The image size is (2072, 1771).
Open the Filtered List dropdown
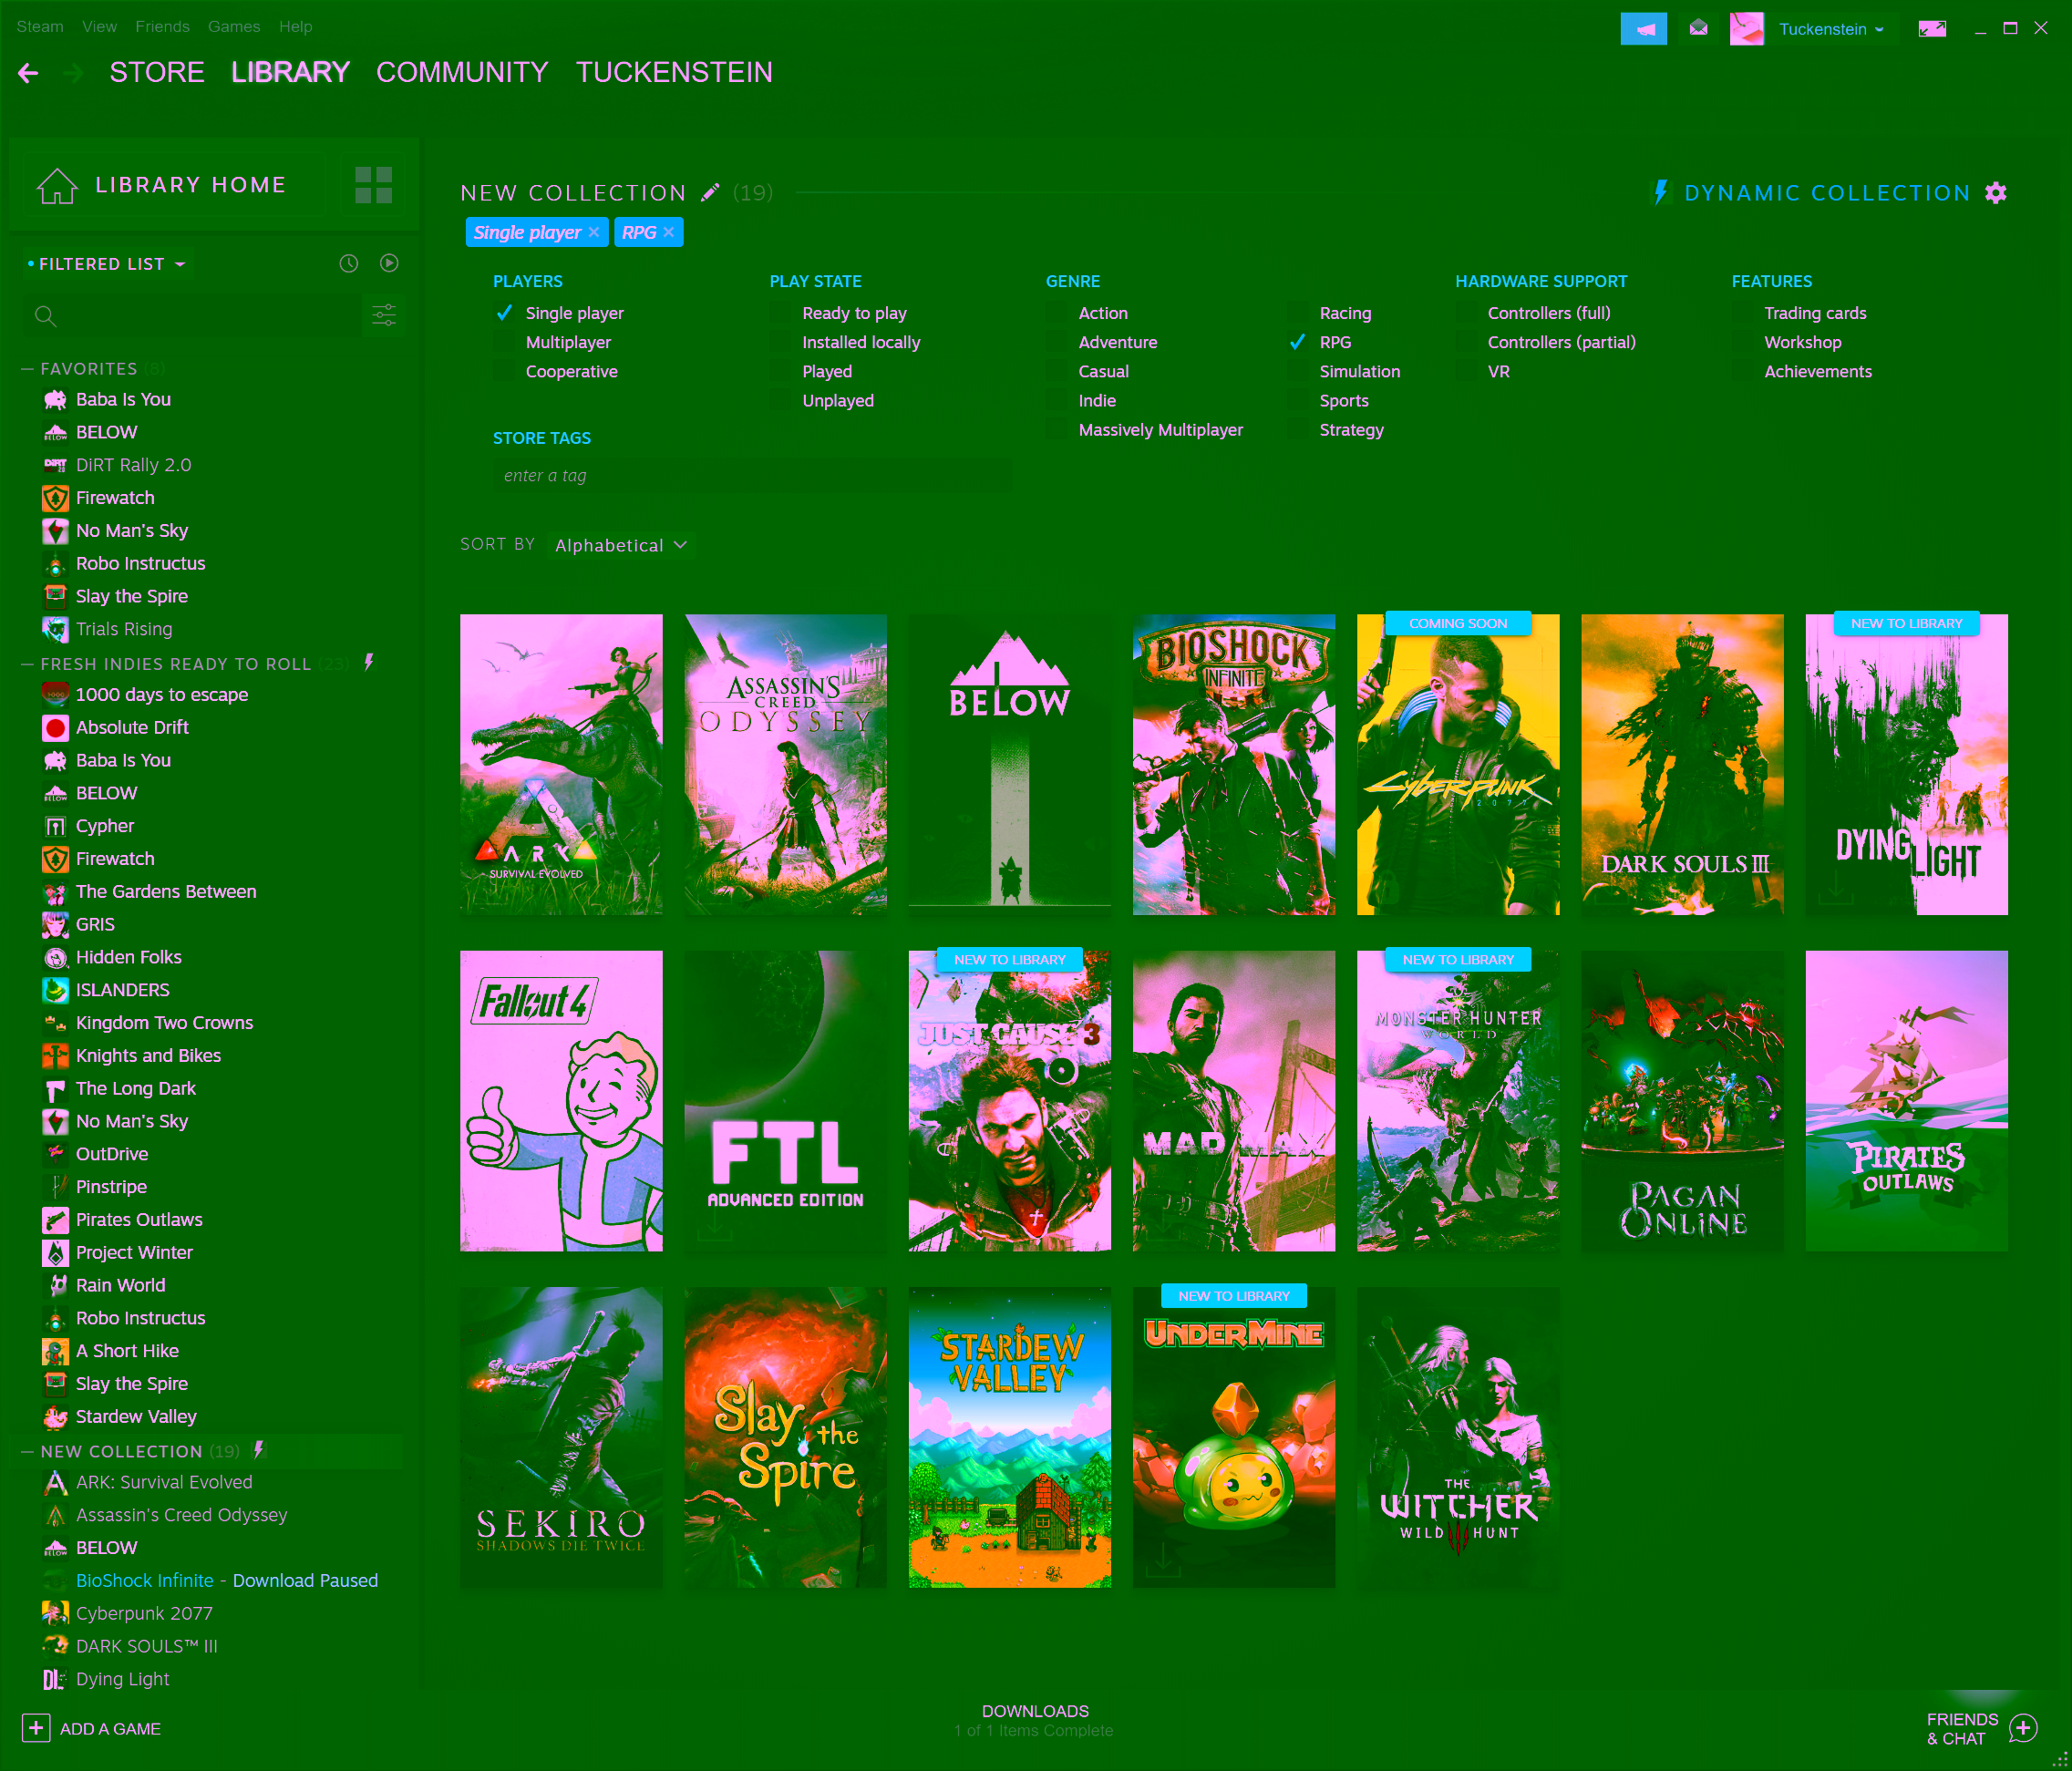coord(107,264)
